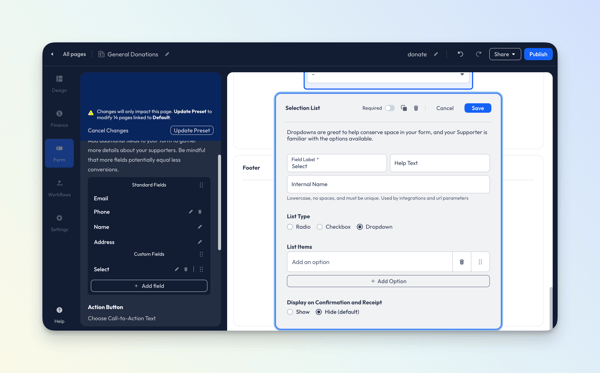
Task: Go back using the arrow beside All pages
Action: (52, 54)
